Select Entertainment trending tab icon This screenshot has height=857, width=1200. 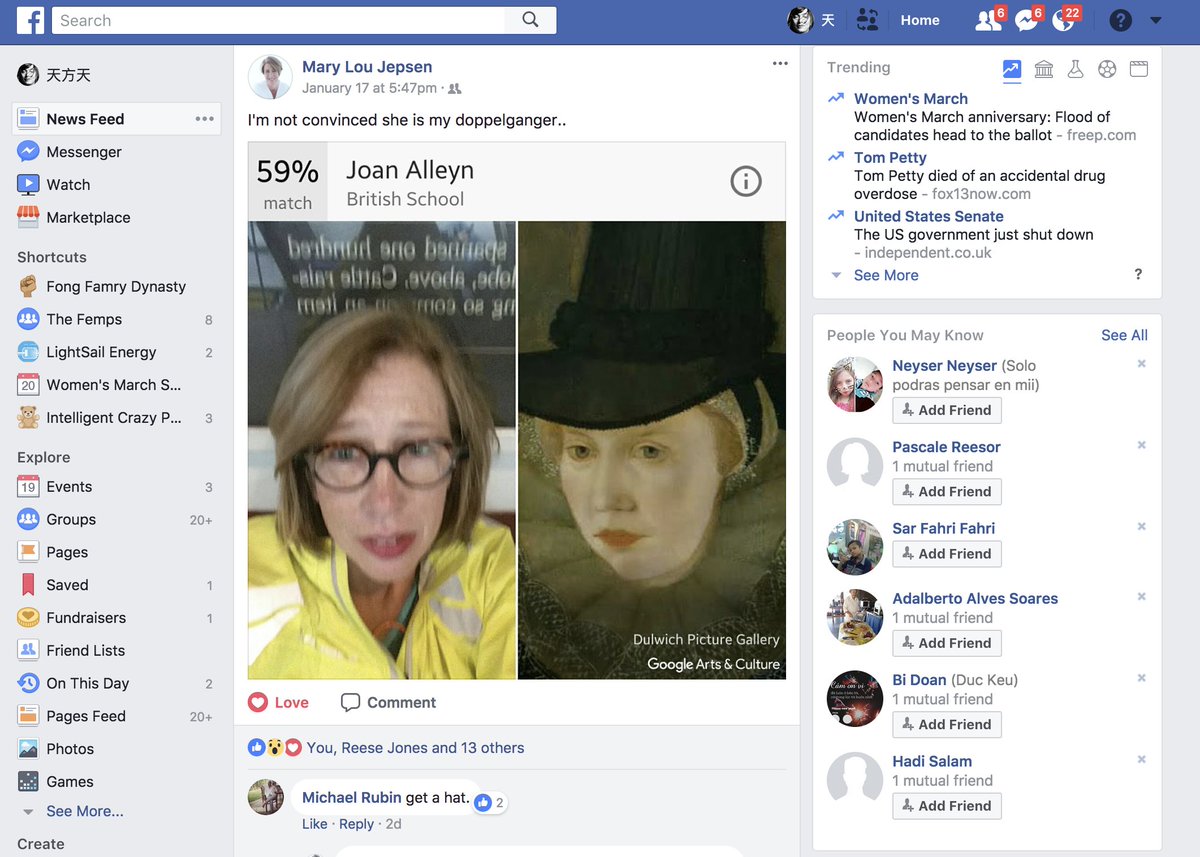pos(1138,69)
